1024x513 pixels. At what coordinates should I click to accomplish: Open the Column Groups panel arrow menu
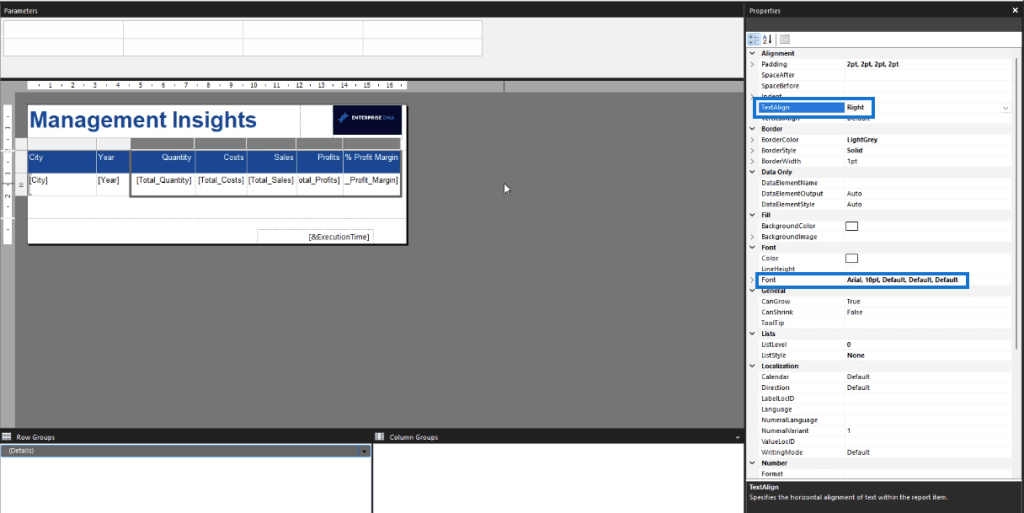coord(737,437)
